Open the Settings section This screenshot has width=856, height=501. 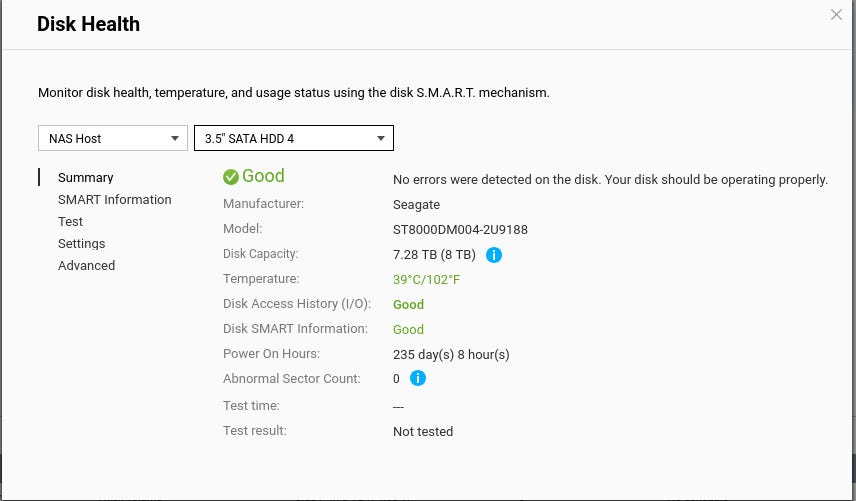81,243
